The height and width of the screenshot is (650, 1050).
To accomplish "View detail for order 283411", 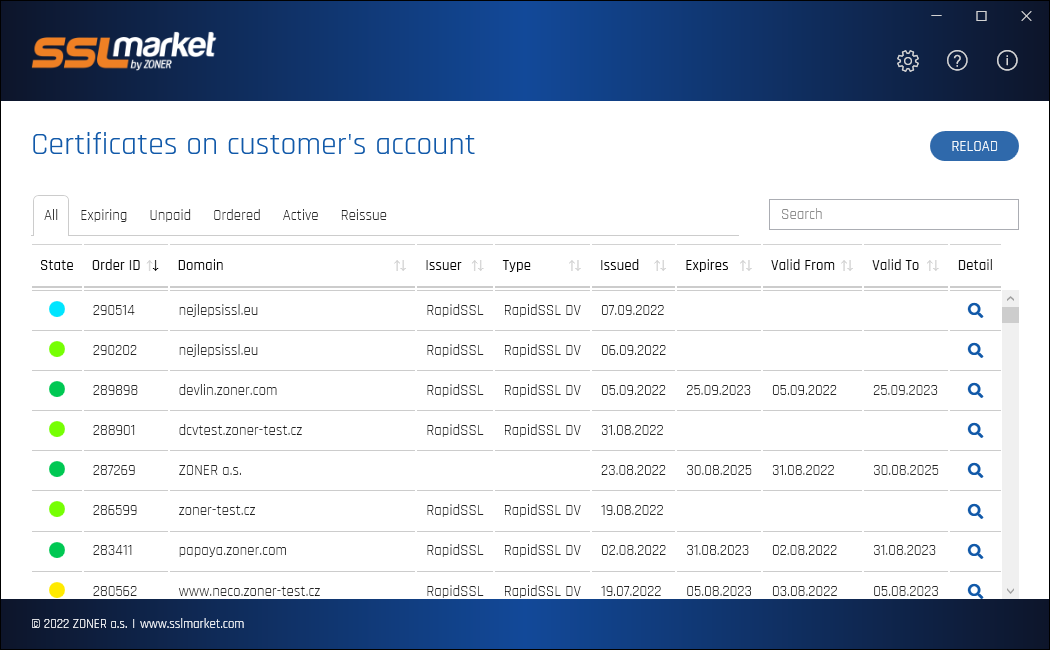I will 975,551.
